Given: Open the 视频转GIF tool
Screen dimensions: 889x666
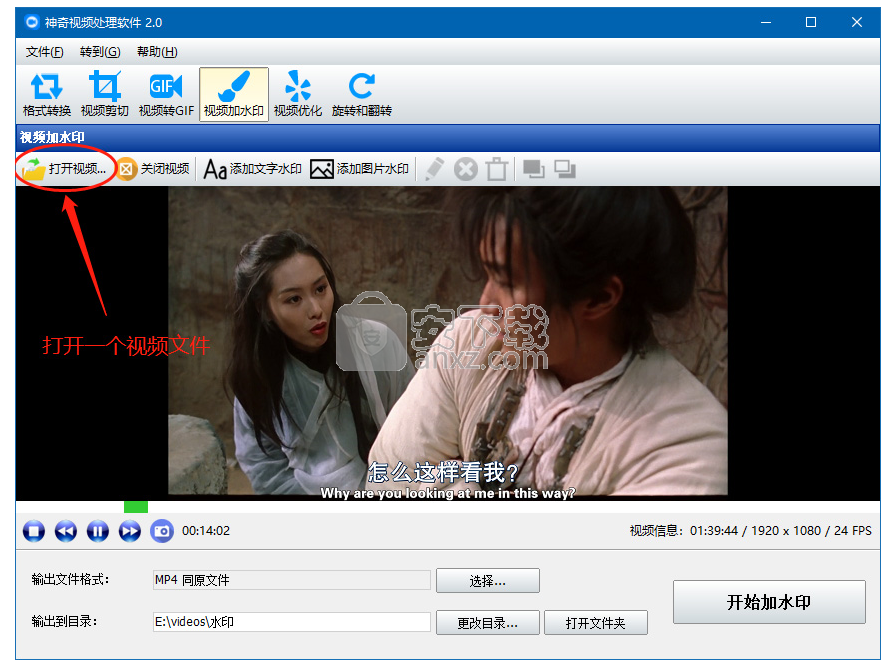Looking at the screenshot, I should coord(166,94).
